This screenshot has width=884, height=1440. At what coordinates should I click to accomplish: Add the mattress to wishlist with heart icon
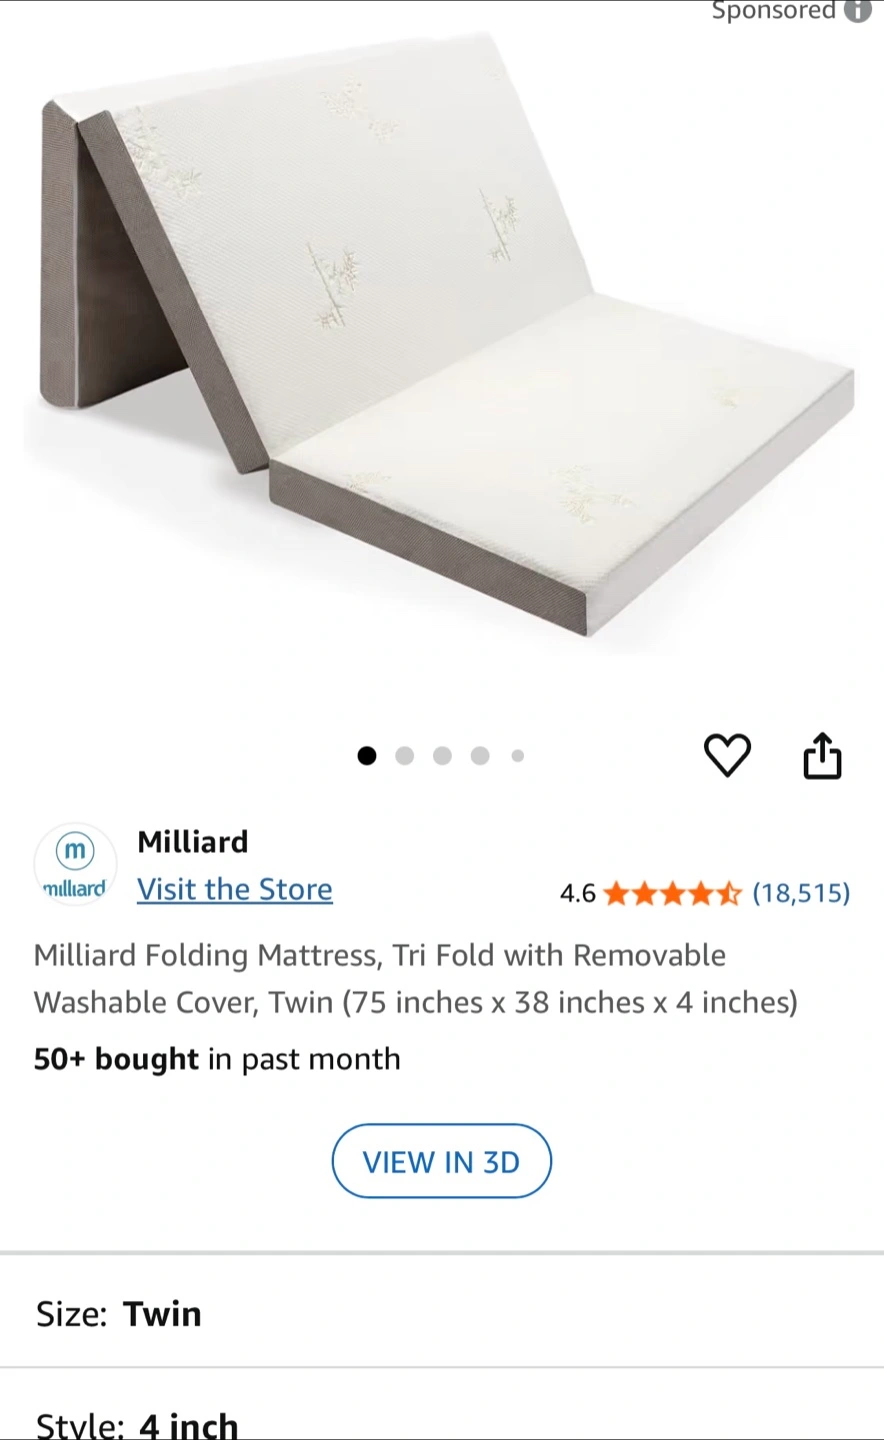pyautogui.click(x=727, y=755)
